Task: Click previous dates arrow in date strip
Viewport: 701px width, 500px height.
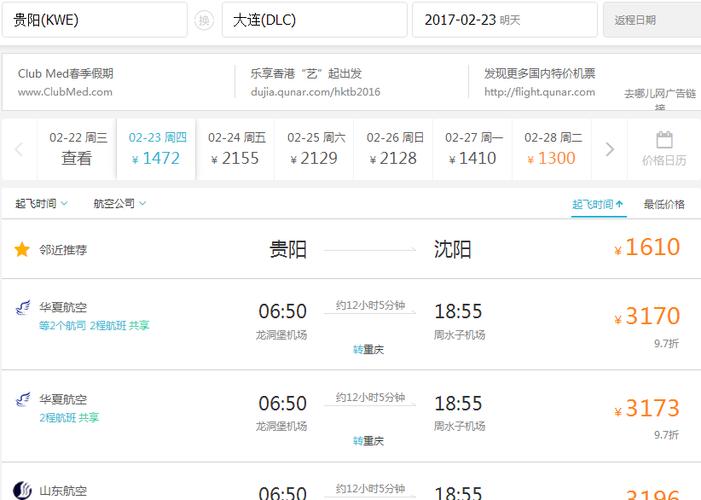Action: tap(19, 149)
